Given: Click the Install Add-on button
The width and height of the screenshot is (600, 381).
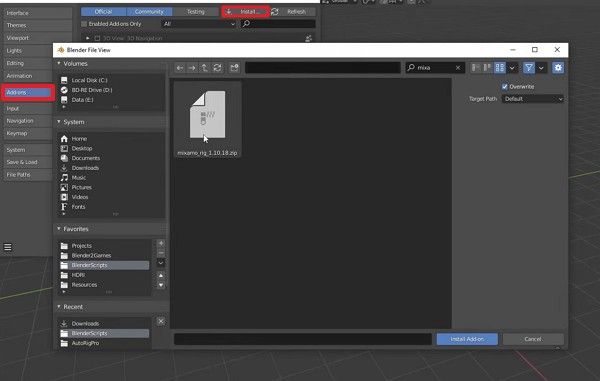Looking at the screenshot, I should (x=467, y=339).
